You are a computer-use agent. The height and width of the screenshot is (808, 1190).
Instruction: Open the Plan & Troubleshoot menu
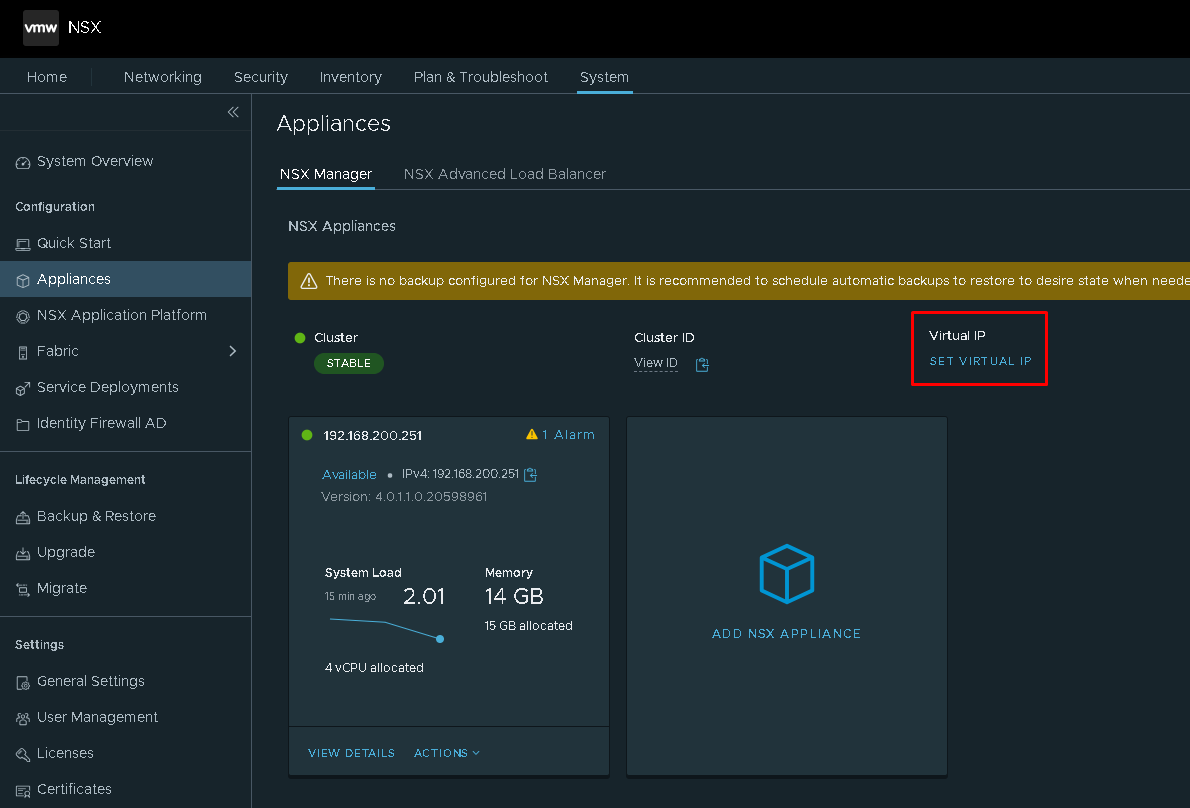pos(480,77)
